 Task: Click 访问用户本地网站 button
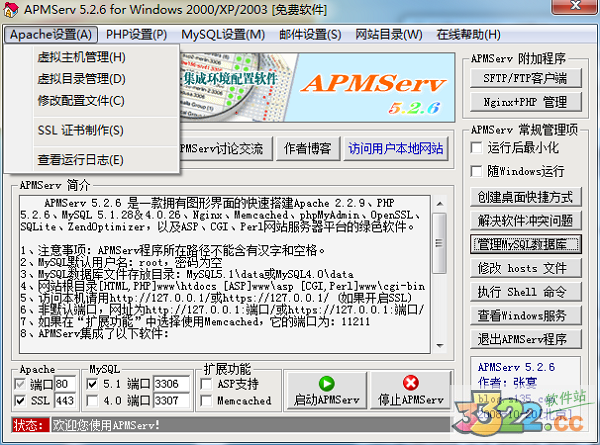(396, 148)
